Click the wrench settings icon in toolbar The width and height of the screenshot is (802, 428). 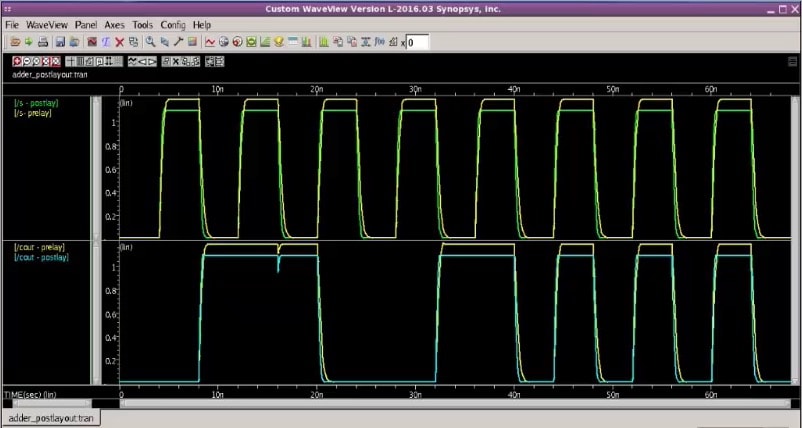tap(177, 42)
